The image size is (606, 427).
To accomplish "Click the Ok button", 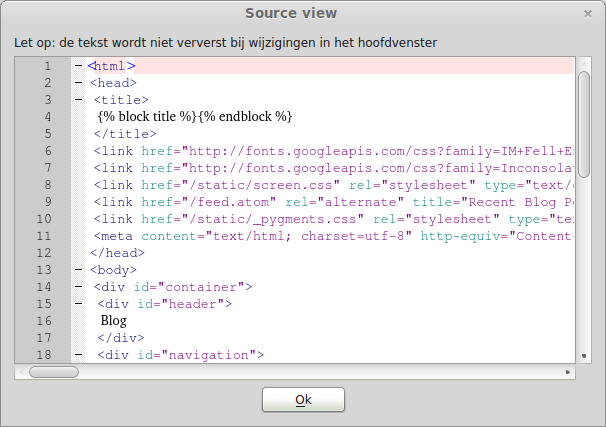I will pos(303,400).
